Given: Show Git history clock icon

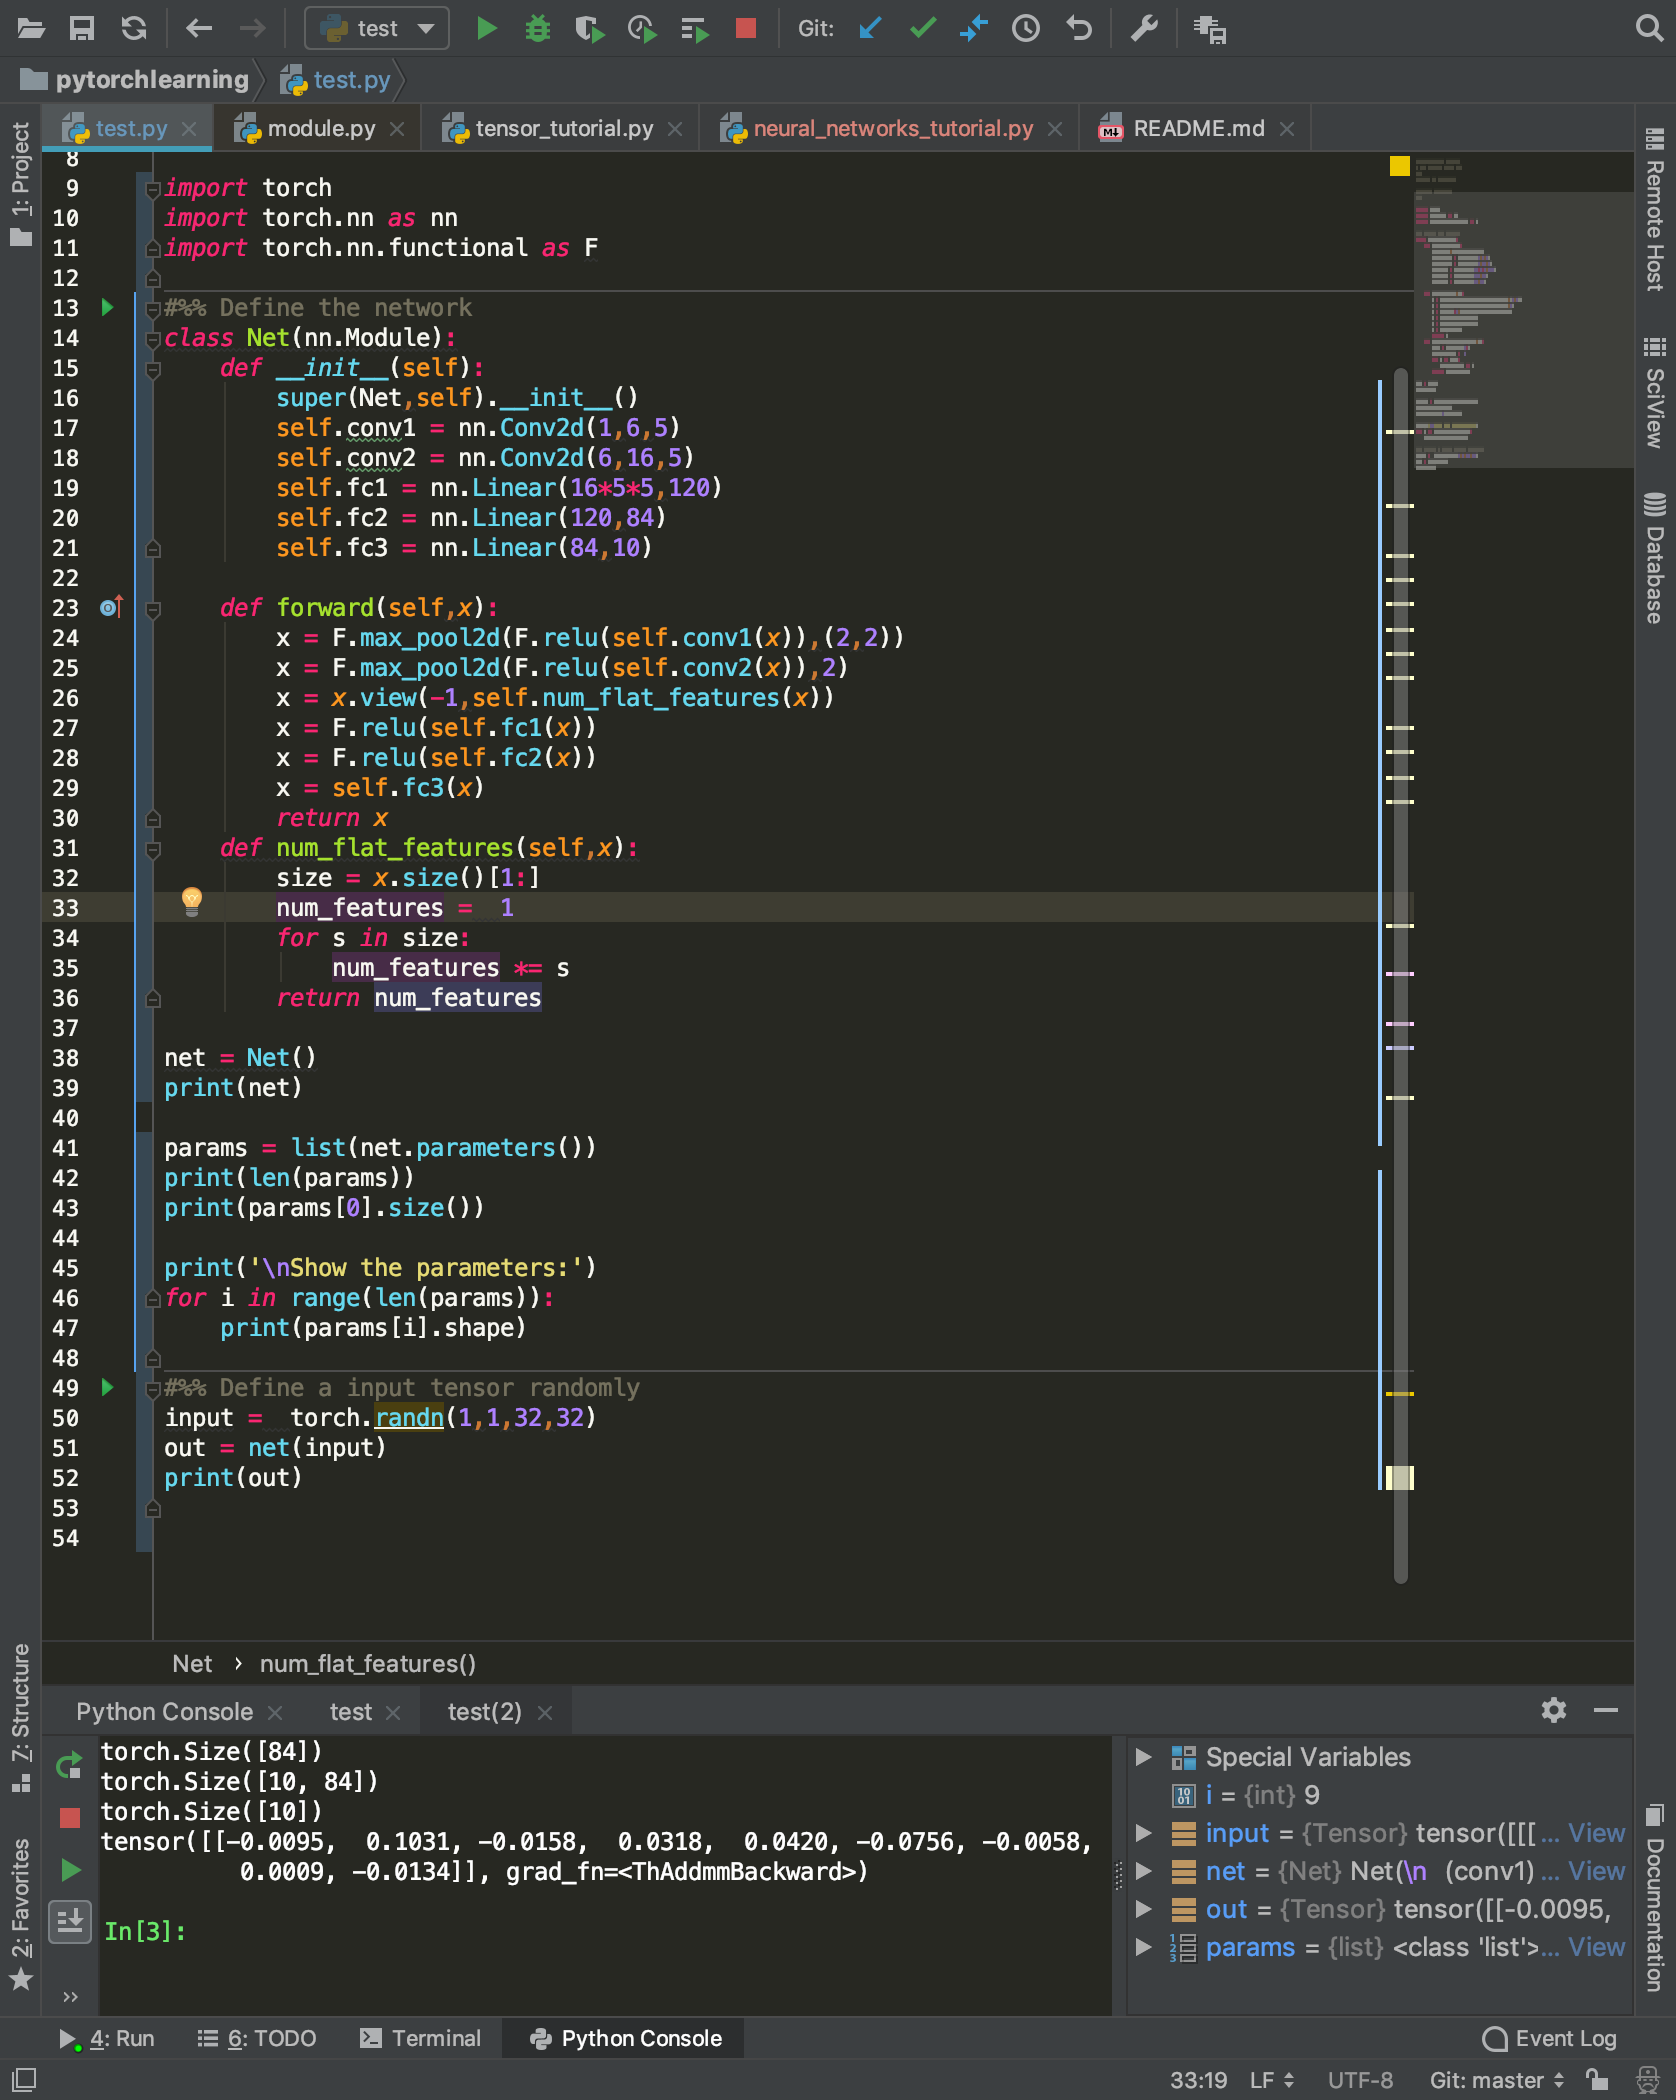Looking at the screenshot, I should pos(1025,28).
